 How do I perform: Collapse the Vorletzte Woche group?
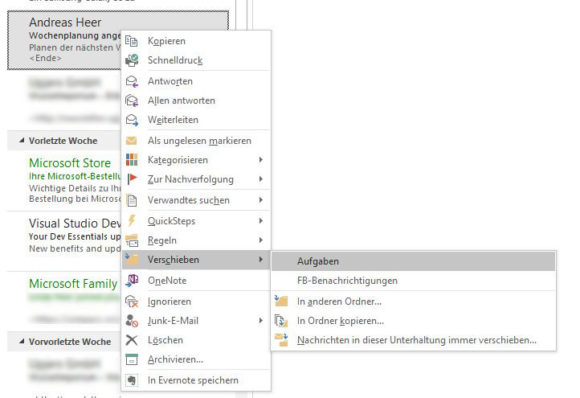point(22,141)
